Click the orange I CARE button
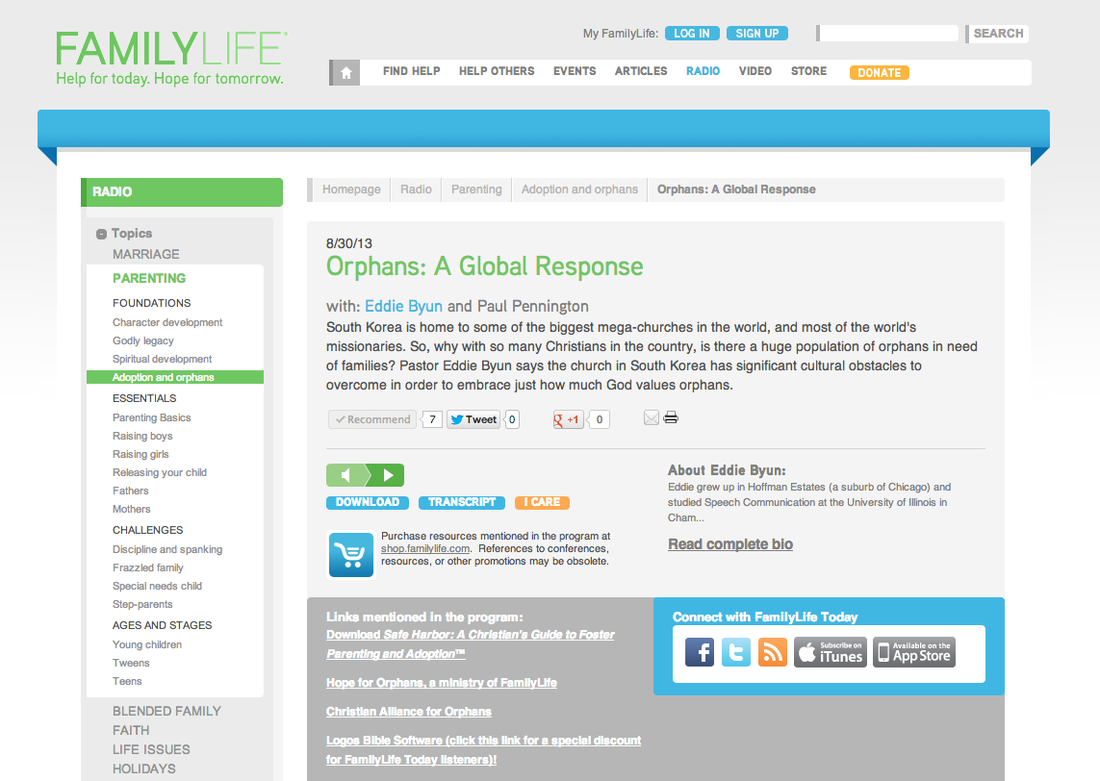1100x781 pixels. pyautogui.click(x=542, y=502)
